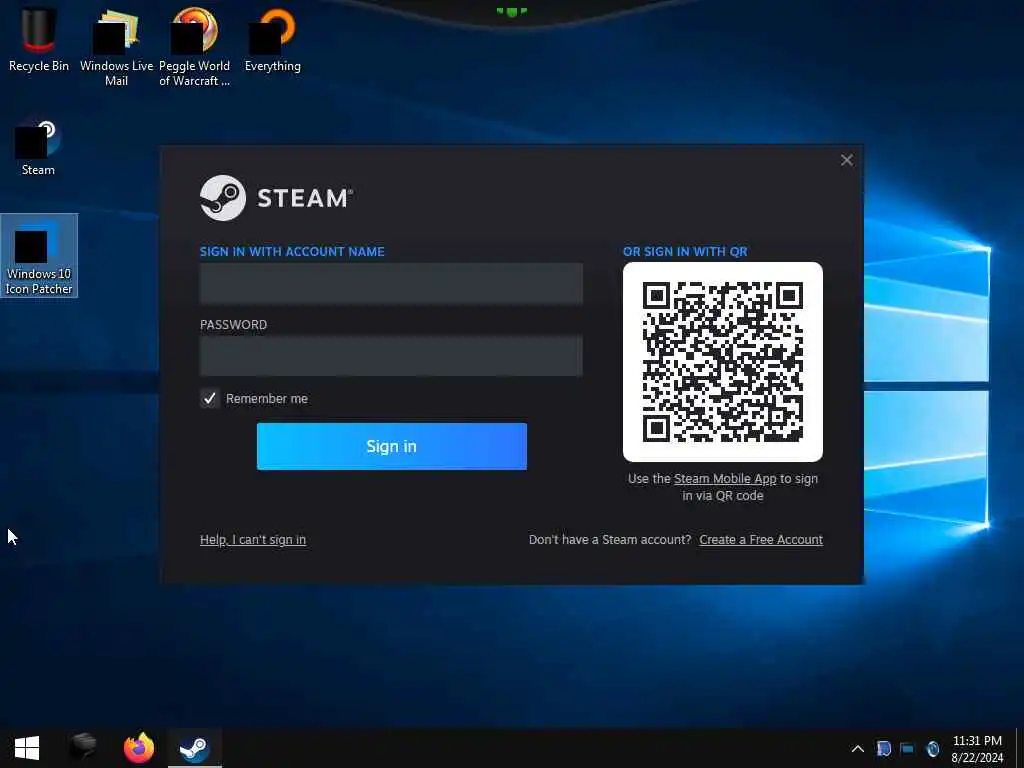This screenshot has height=768, width=1024.
Task: Show hidden system tray icons
Action: (x=857, y=749)
